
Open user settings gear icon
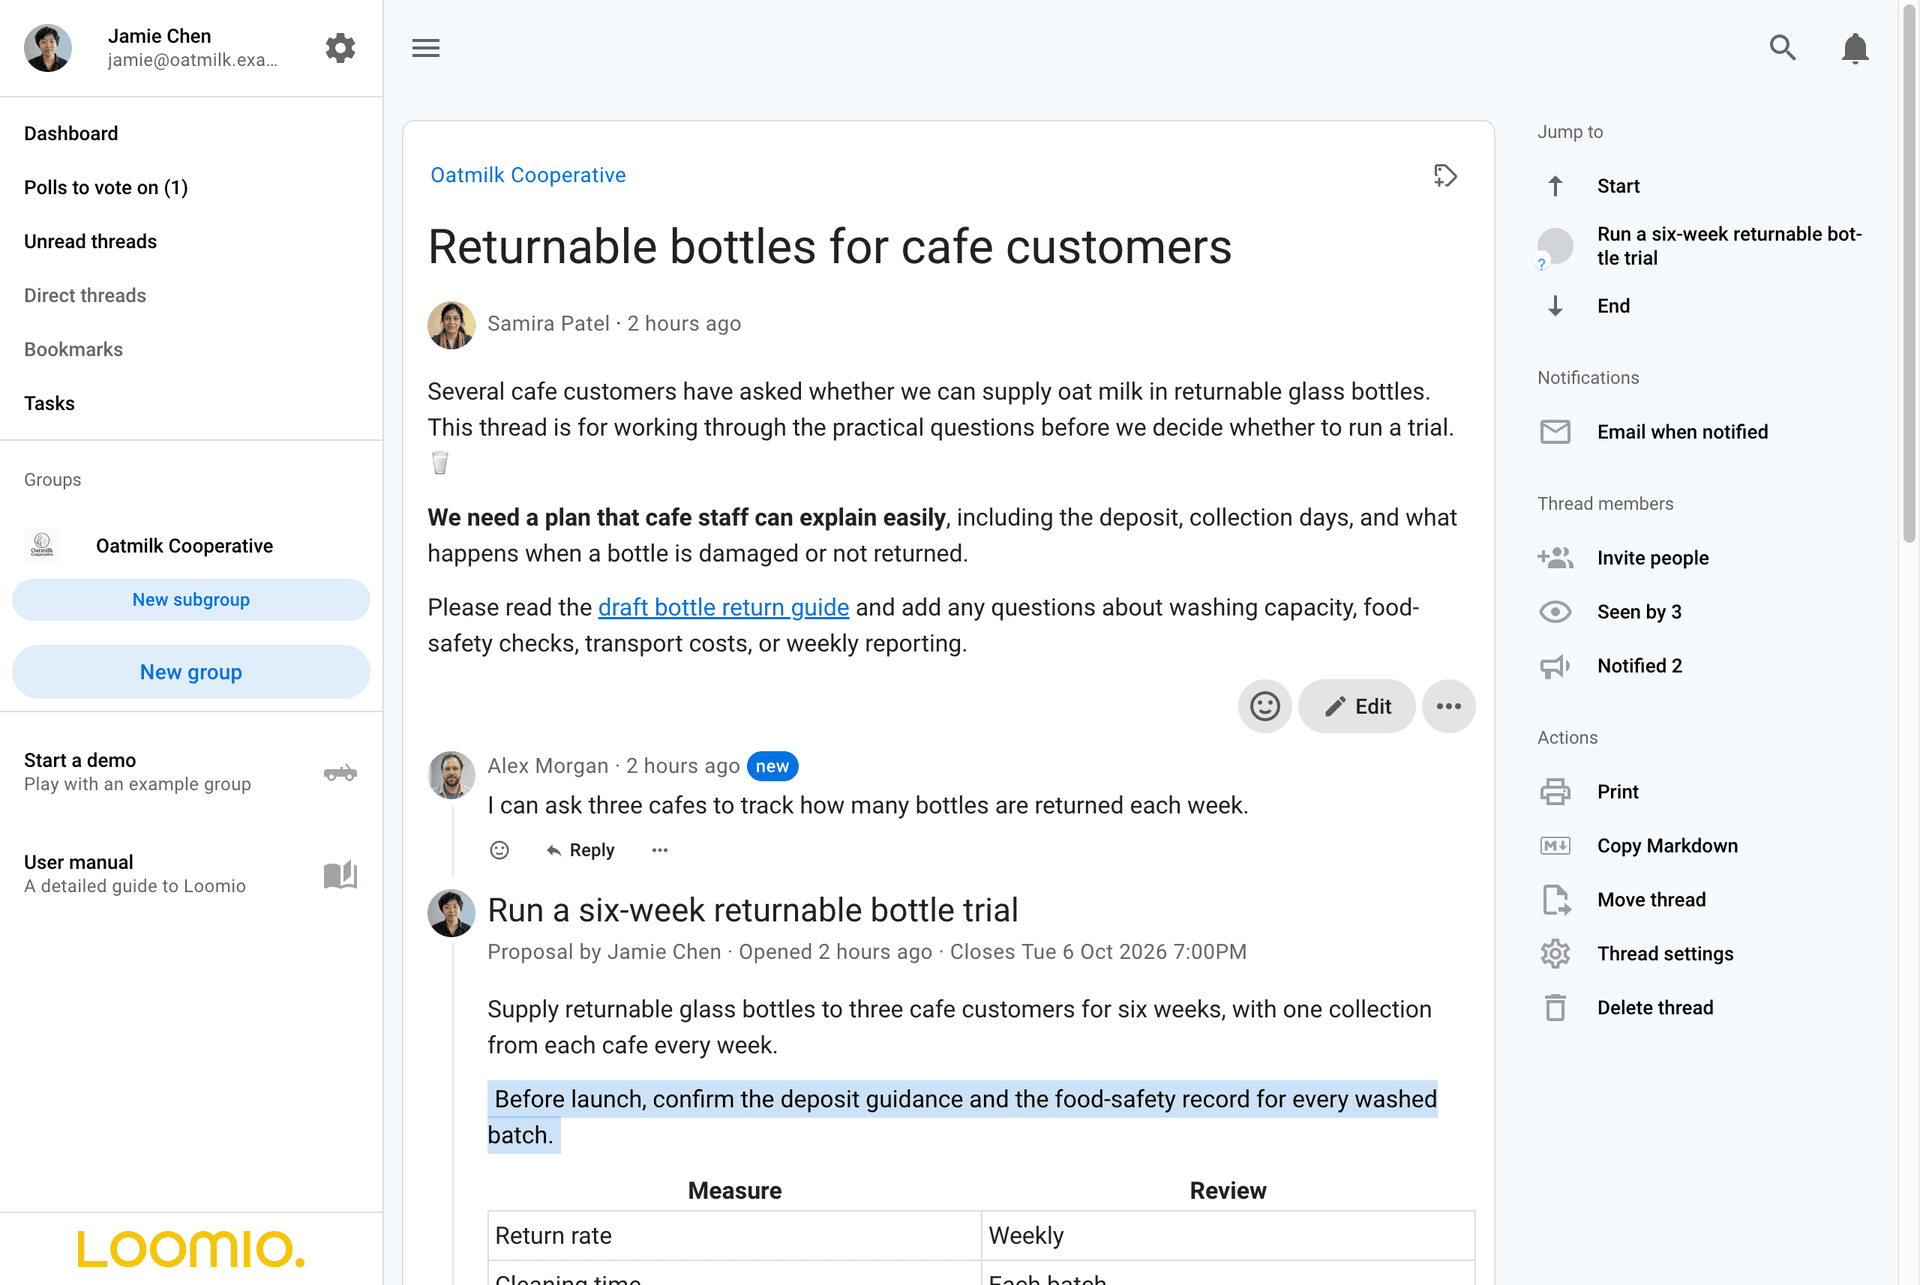pos(340,48)
